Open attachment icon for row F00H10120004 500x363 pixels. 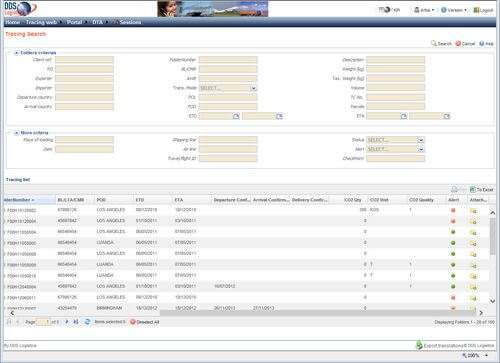coord(473,221)
